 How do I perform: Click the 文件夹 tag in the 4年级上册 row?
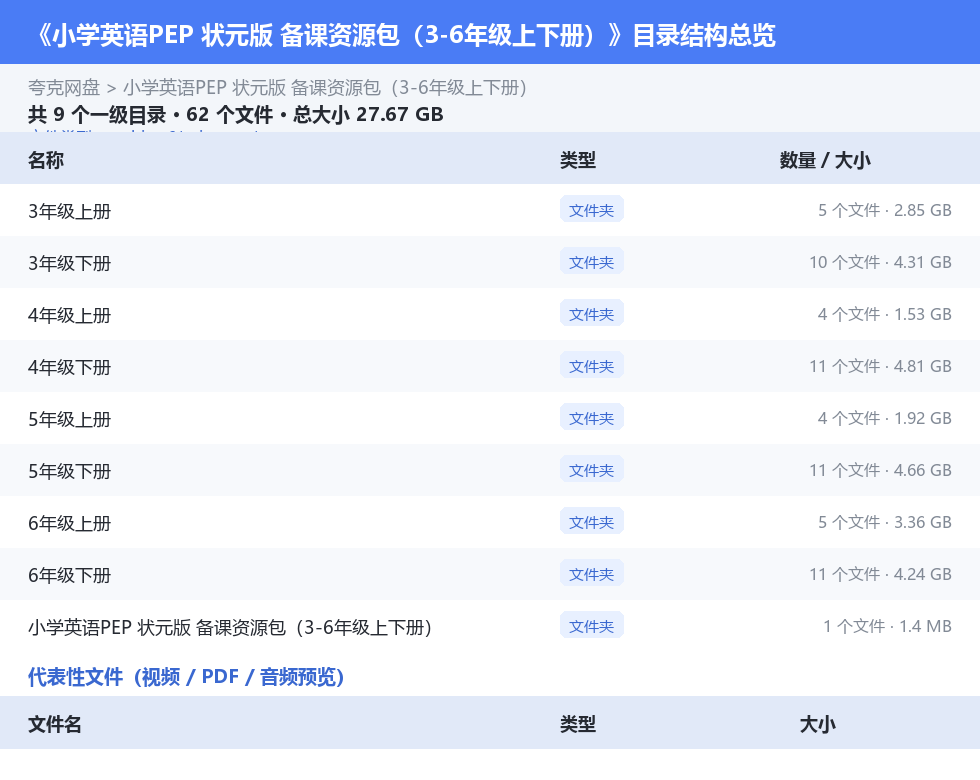pyautogui.click(x=591, y=314)
